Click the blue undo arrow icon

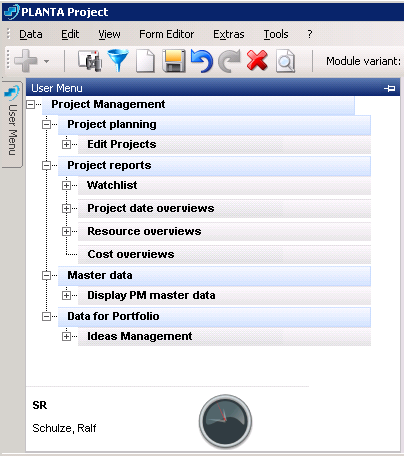click(x=202, y=61)
